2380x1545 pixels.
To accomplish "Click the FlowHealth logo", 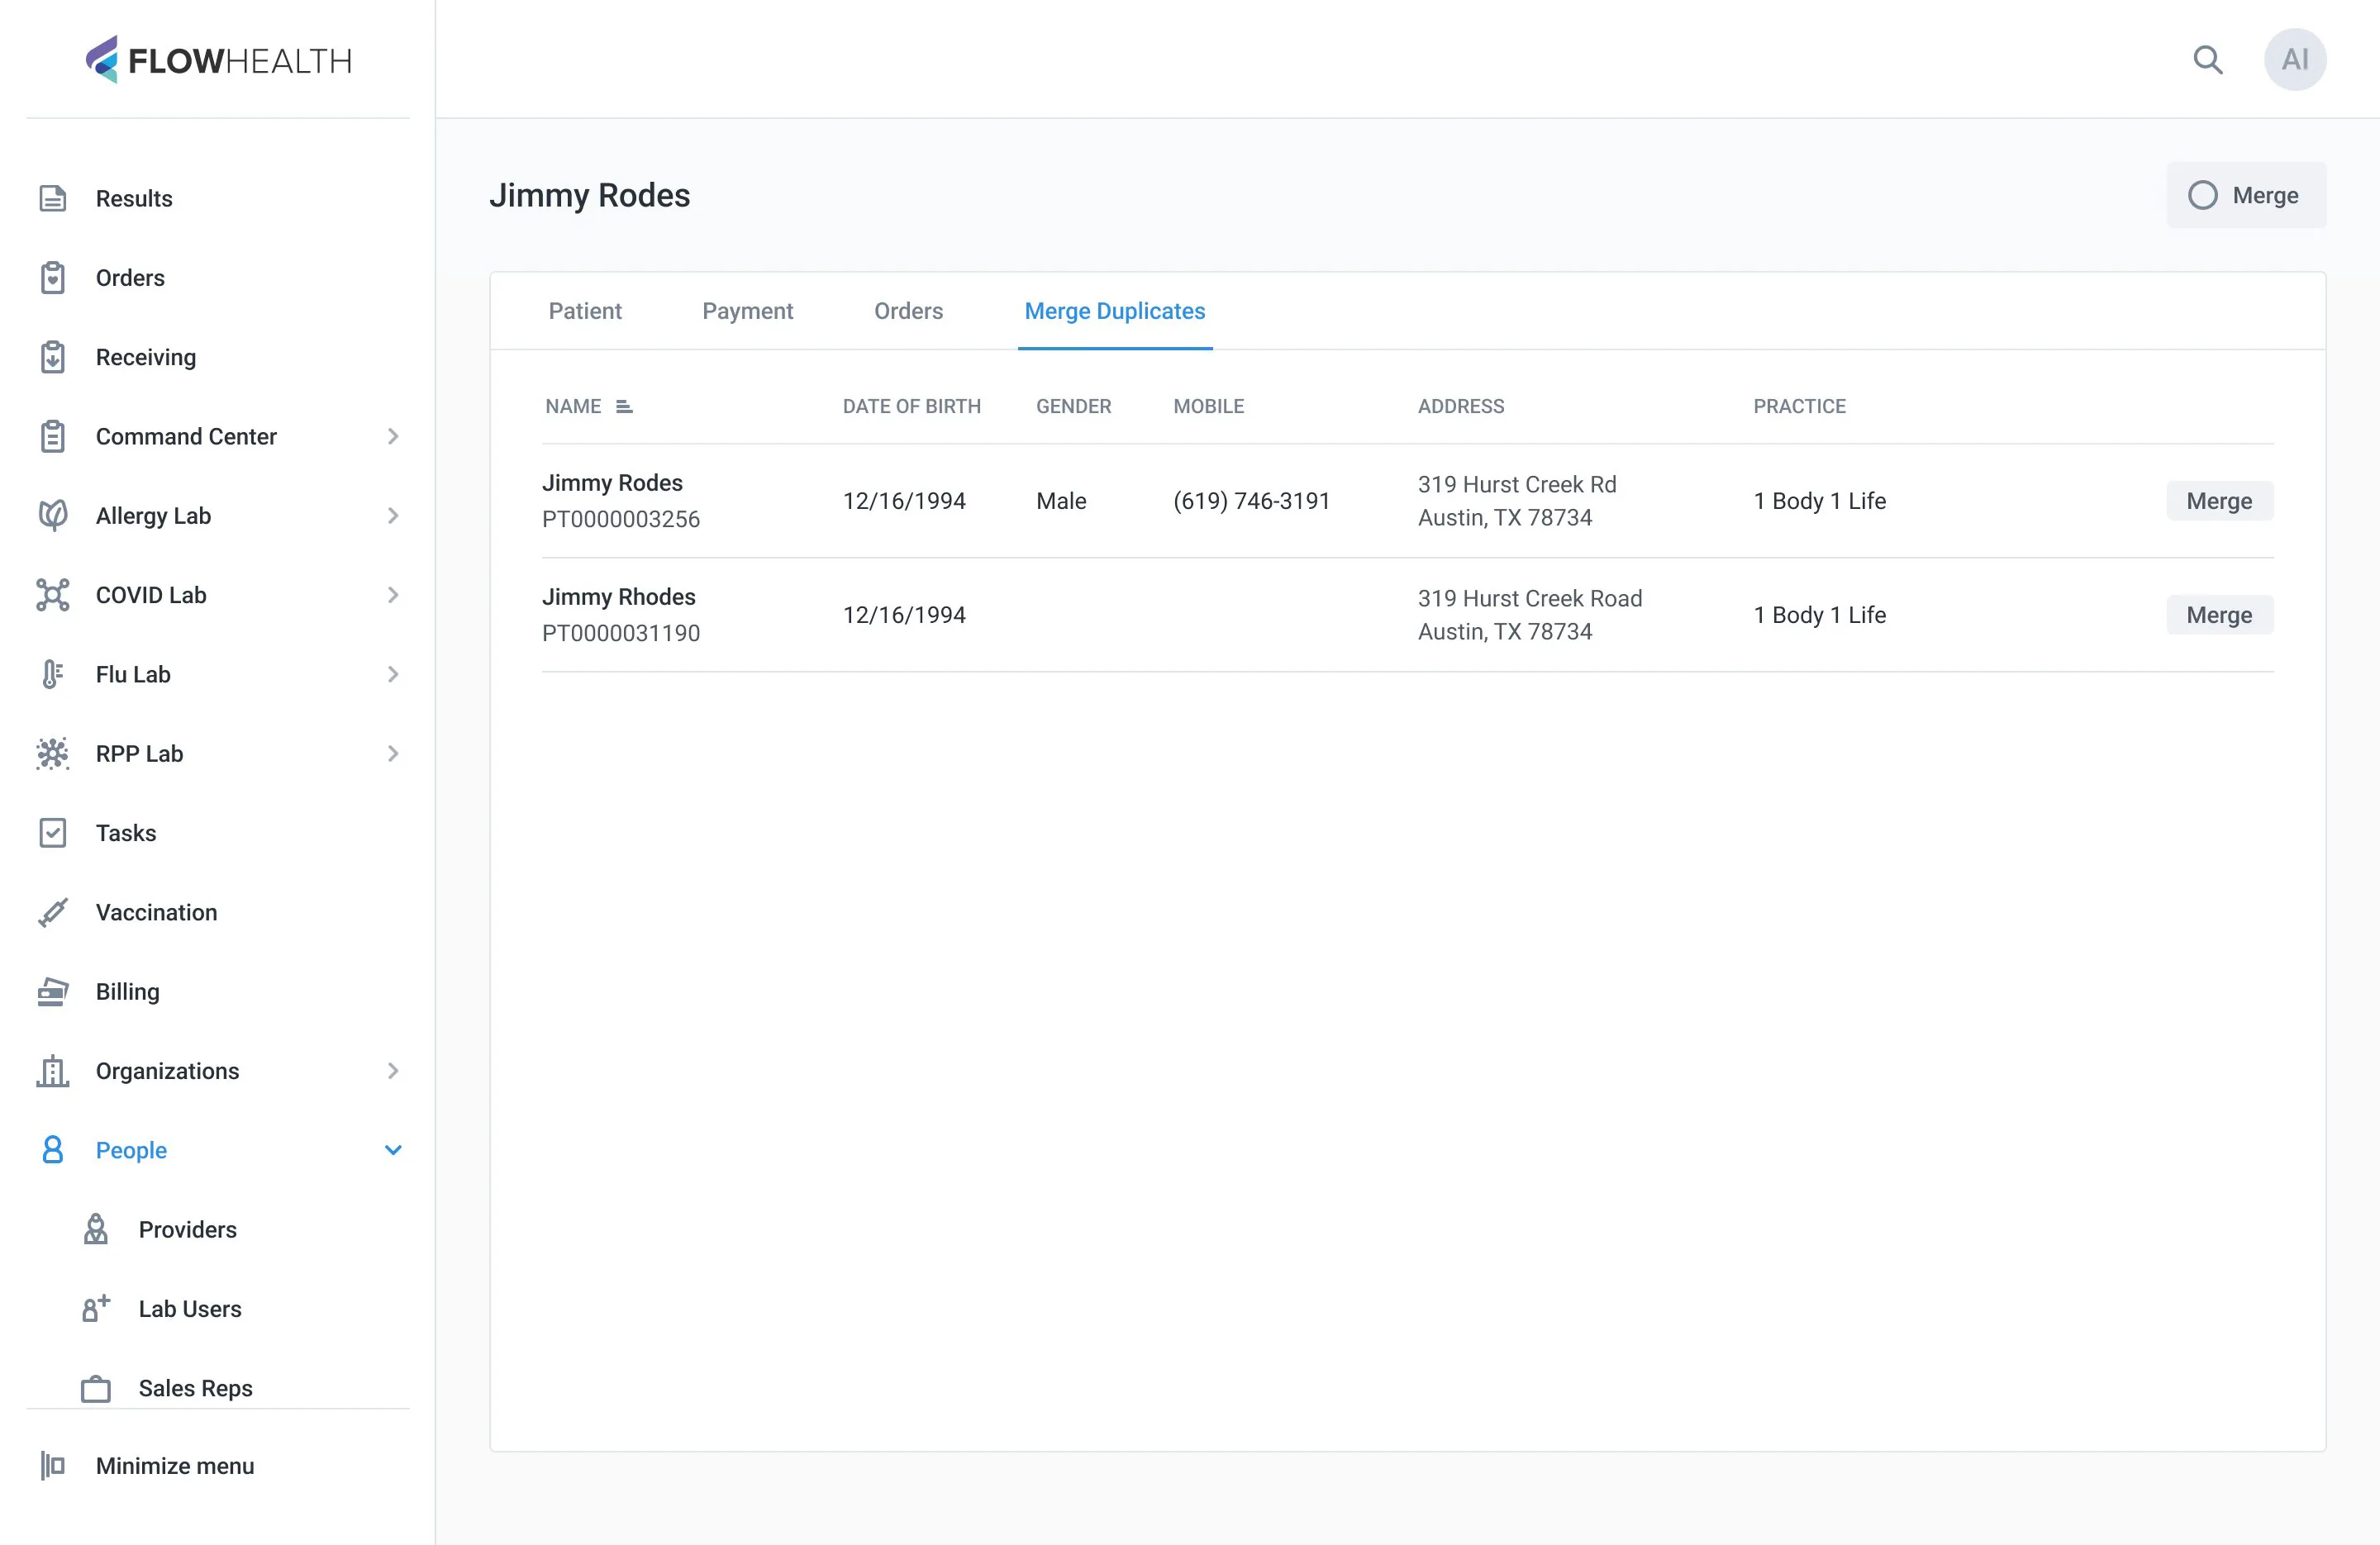I will click(x=219, y=60).
